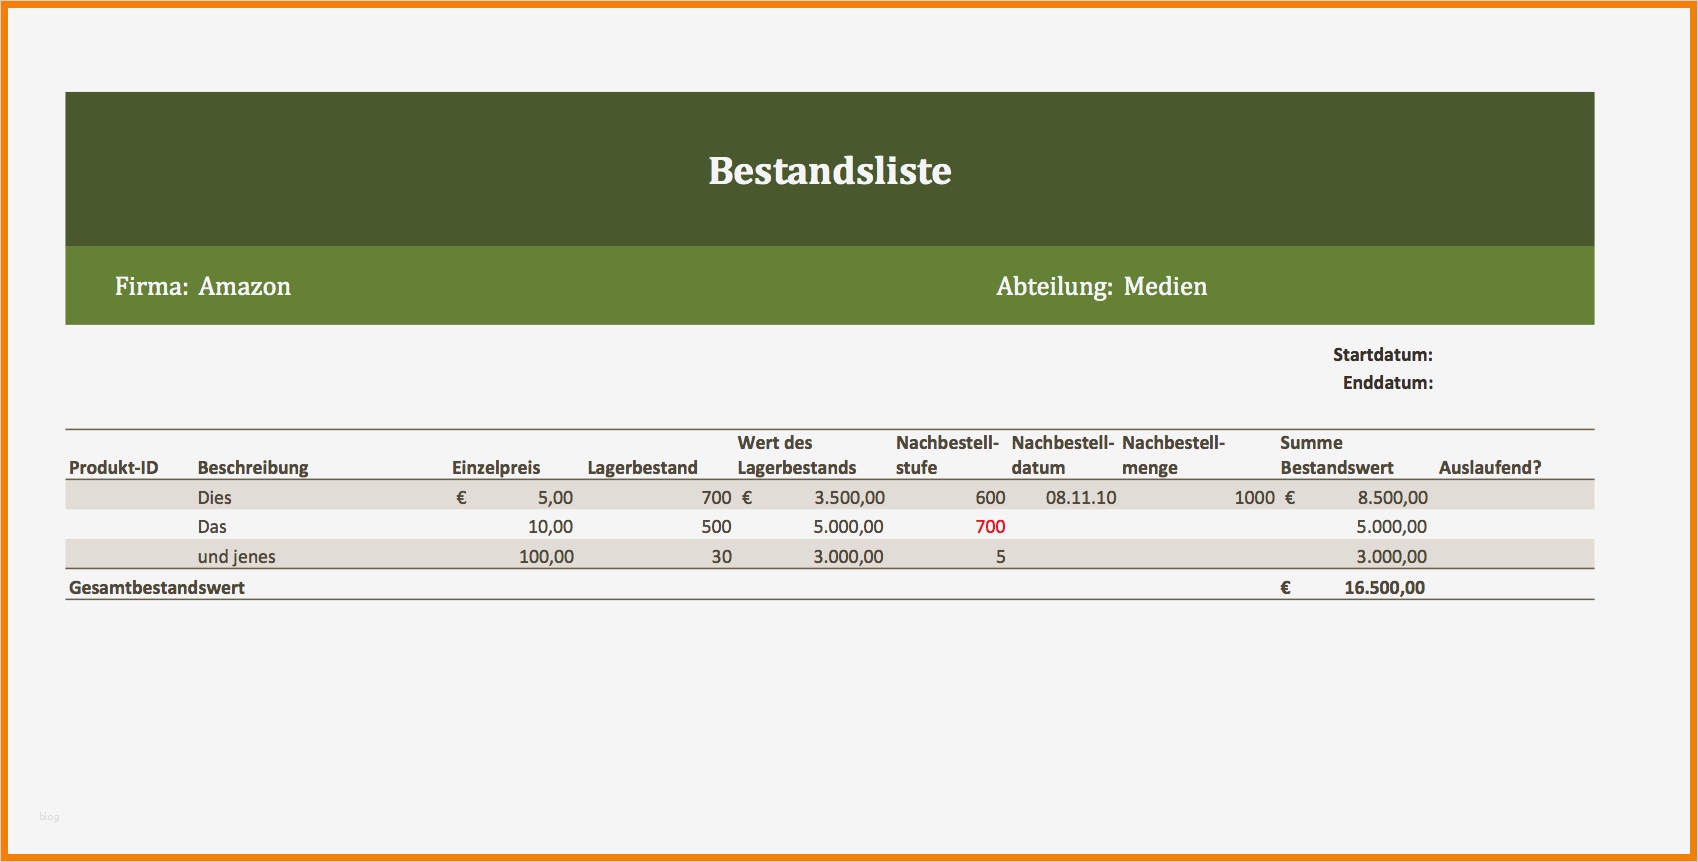Click the Auslaufend? column header
1698x862 pixels.
click(1490, 467)
